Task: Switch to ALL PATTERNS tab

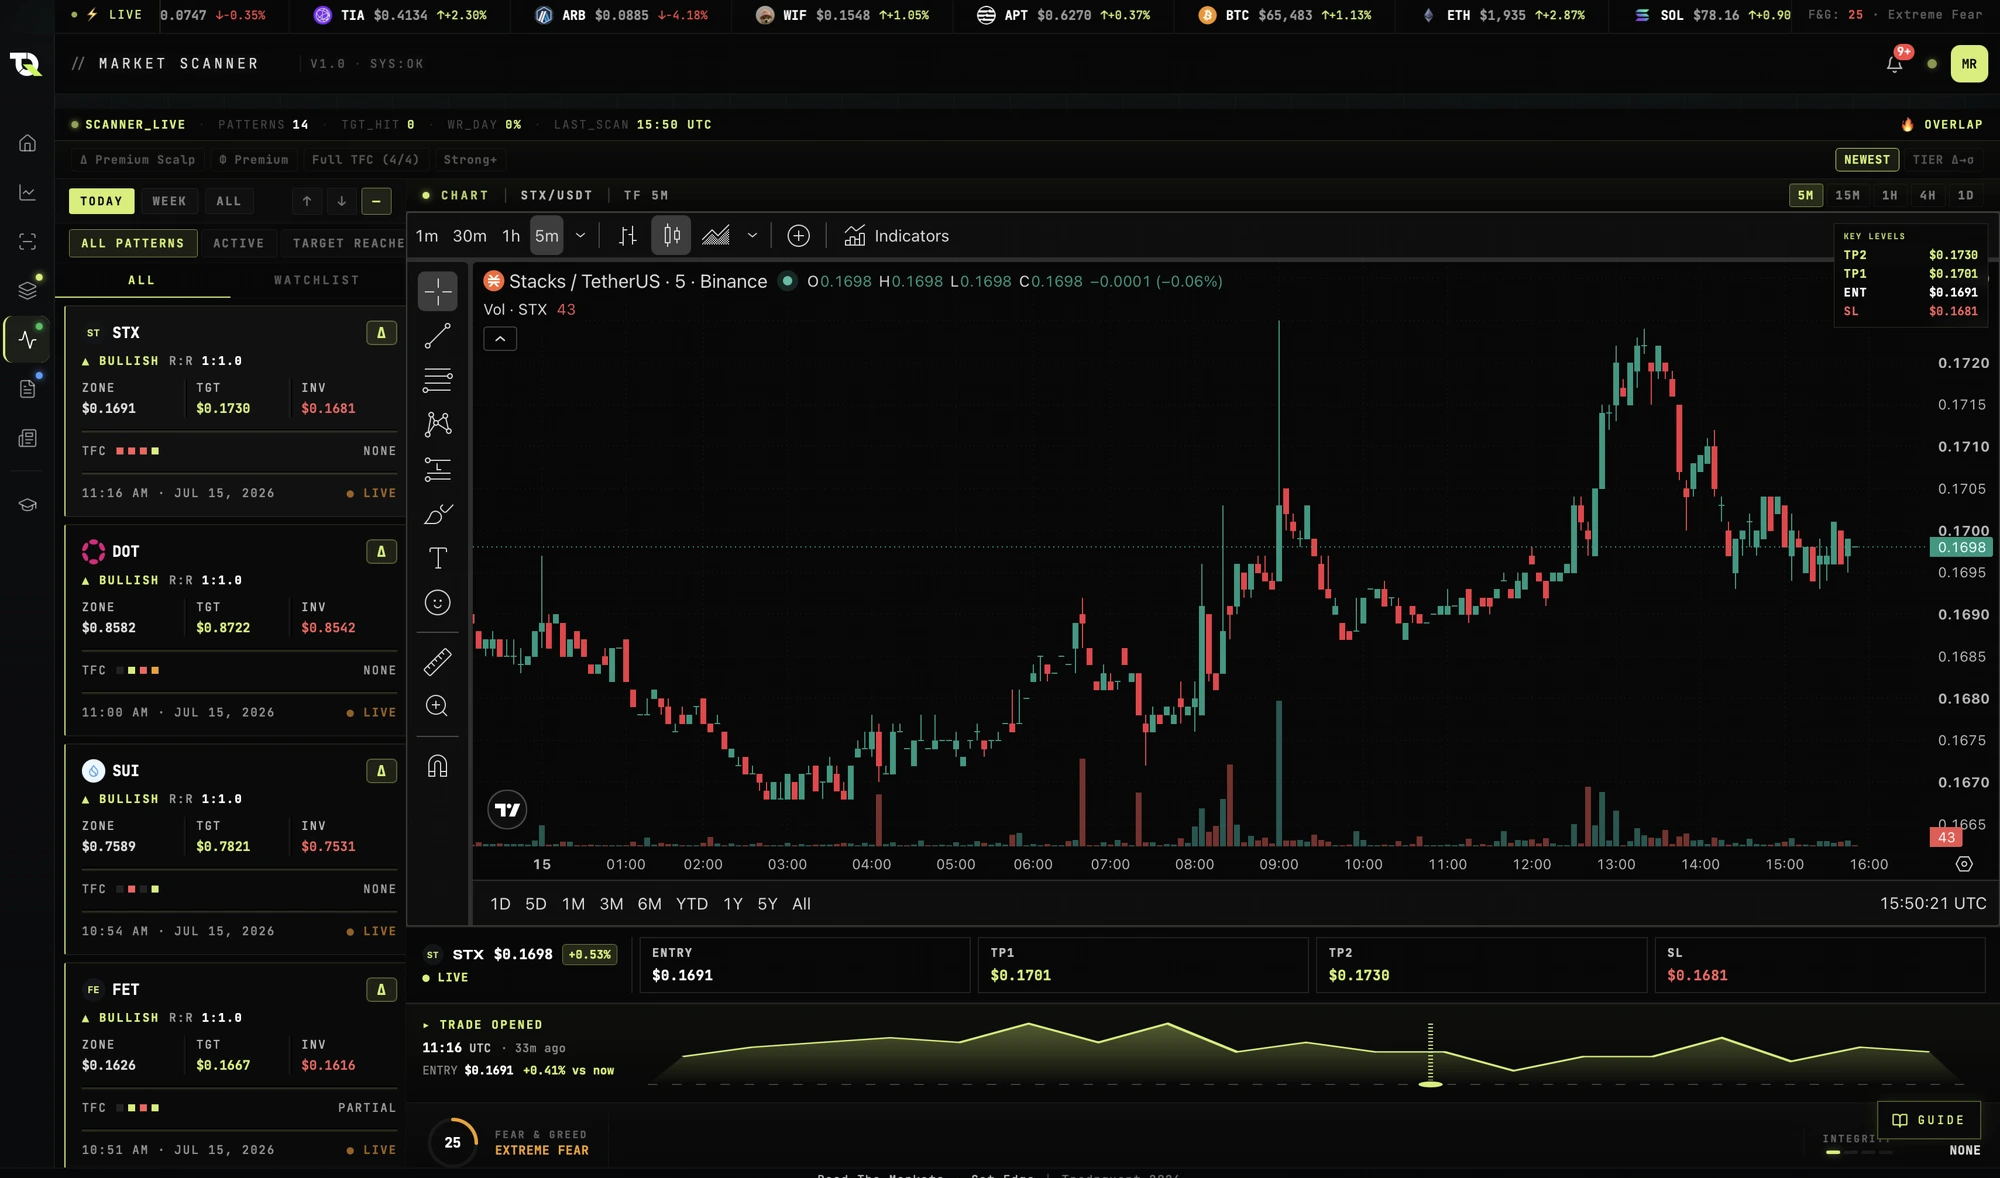Action: coord(133,243)
